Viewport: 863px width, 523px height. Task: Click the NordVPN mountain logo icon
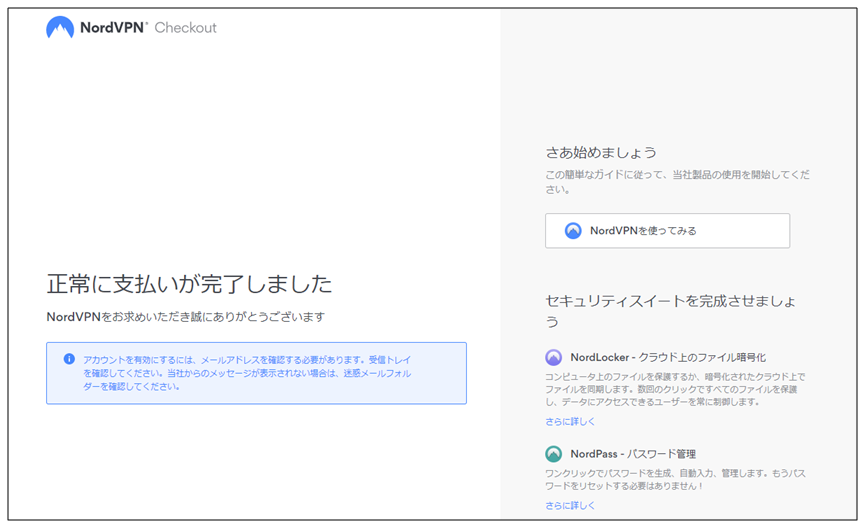click(x=60, y=28)
